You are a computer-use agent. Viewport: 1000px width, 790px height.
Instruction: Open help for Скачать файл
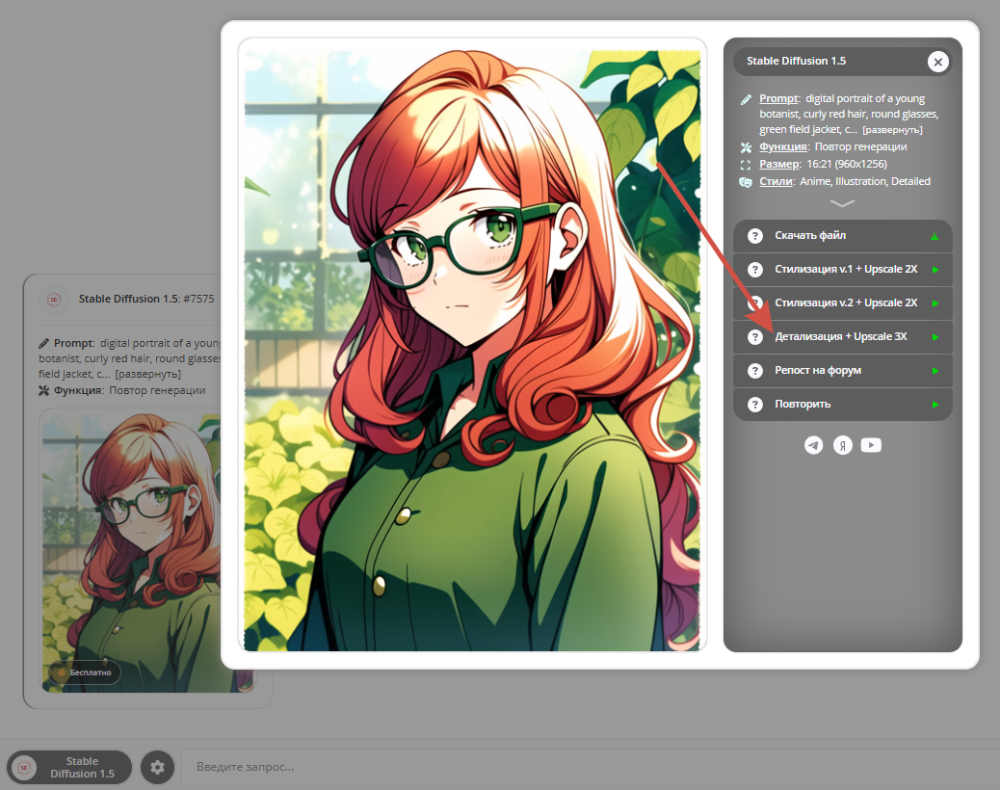pos(755,236)
